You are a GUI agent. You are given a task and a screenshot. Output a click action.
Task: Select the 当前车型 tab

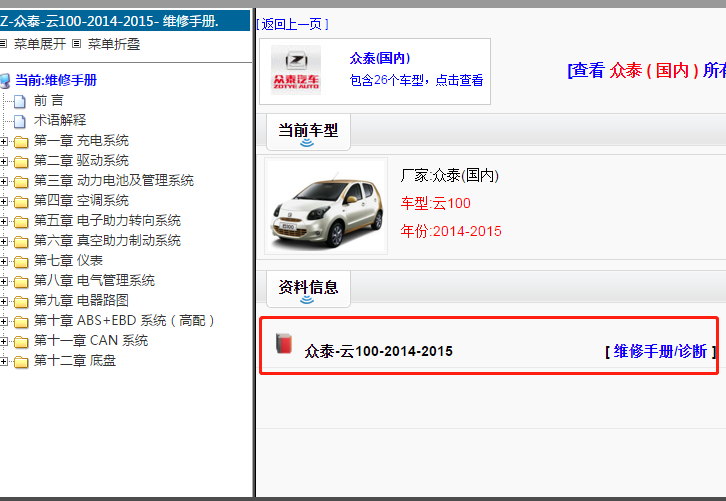[308, 132]
